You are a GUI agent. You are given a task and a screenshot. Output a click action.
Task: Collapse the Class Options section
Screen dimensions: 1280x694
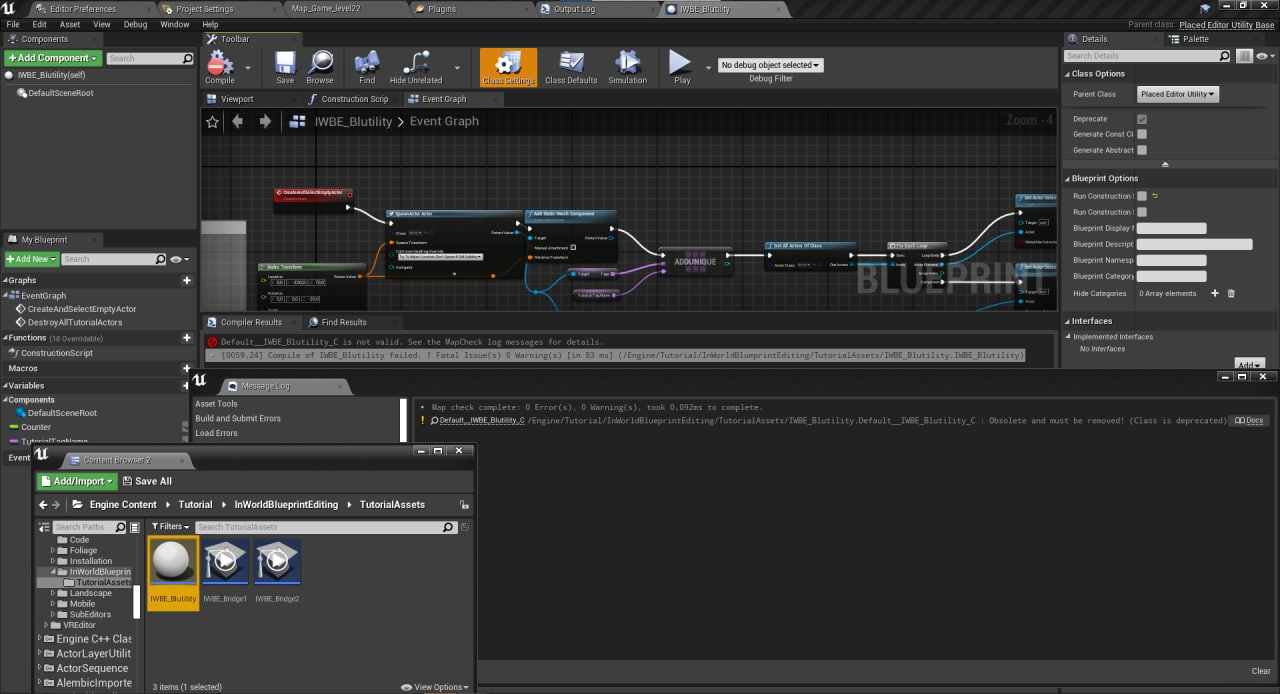click(1067, 74)
